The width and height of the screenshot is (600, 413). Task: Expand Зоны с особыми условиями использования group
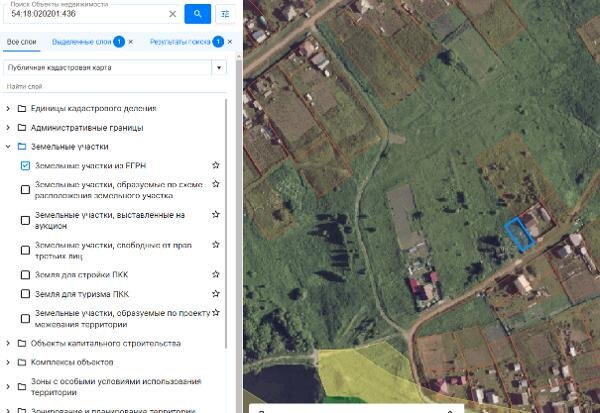pyautogui.click(x=8, y=387)
